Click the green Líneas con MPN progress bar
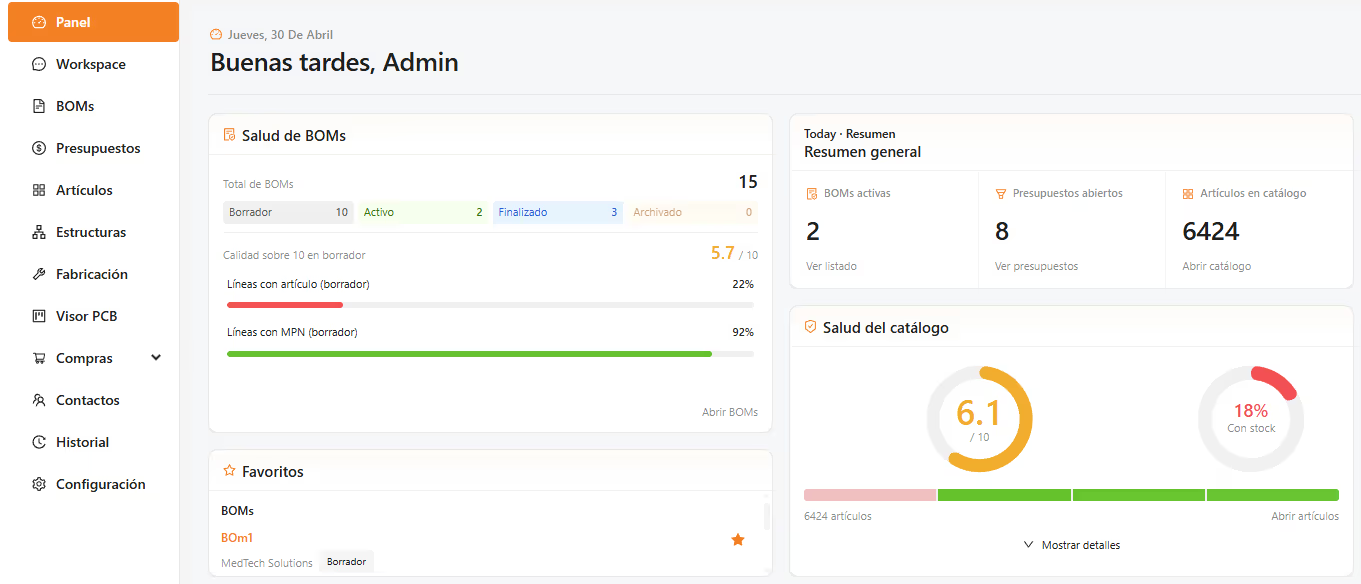Viewport: 1361px width, 584px height. click(469, 353)
